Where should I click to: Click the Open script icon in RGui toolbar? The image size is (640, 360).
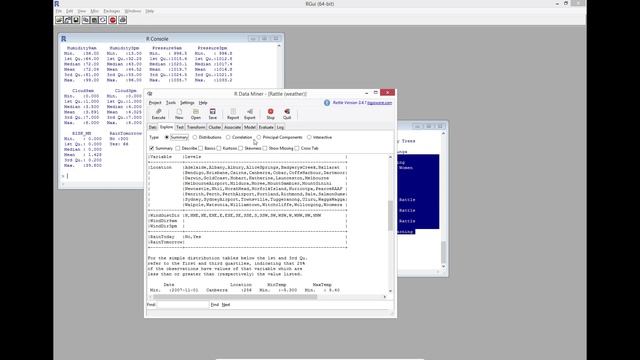pos(59,20)
